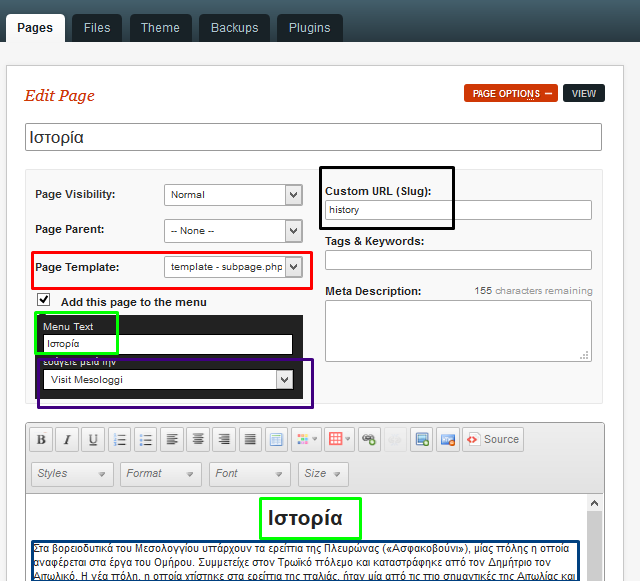Open the Format dropdown
Image resolution: width=640 pixels, height=581 pixels.
click(161, 474)
